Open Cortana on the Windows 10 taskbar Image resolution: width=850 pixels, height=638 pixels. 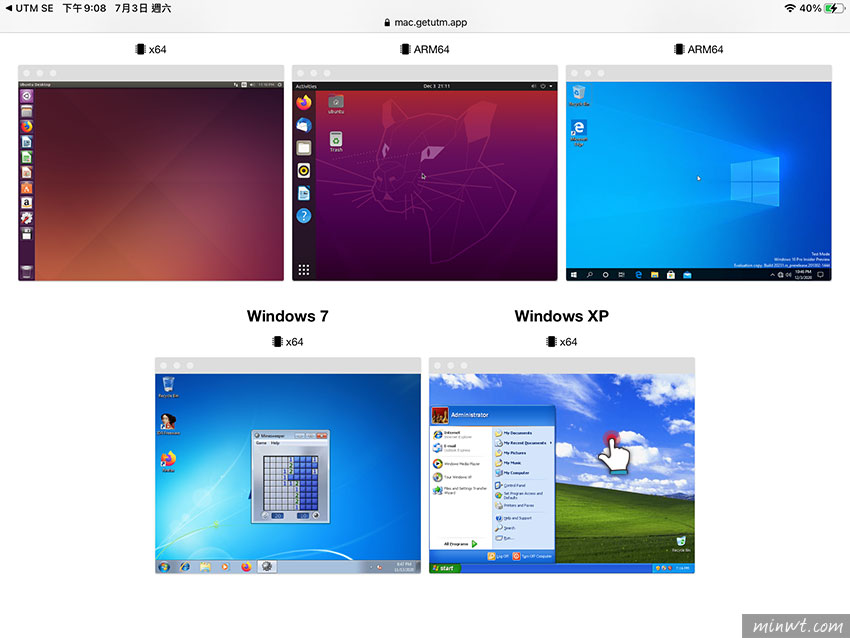[x=606, y=275]
